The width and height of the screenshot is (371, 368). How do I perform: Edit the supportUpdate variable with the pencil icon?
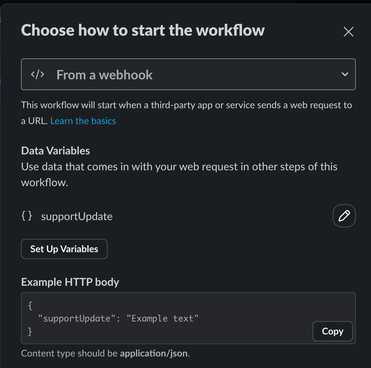(x=344, y=216)
